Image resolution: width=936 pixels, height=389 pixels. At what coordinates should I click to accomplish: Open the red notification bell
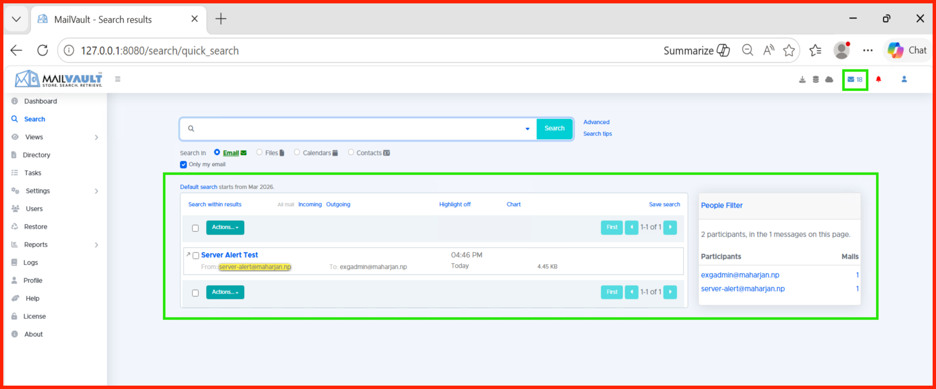(878, 79)
